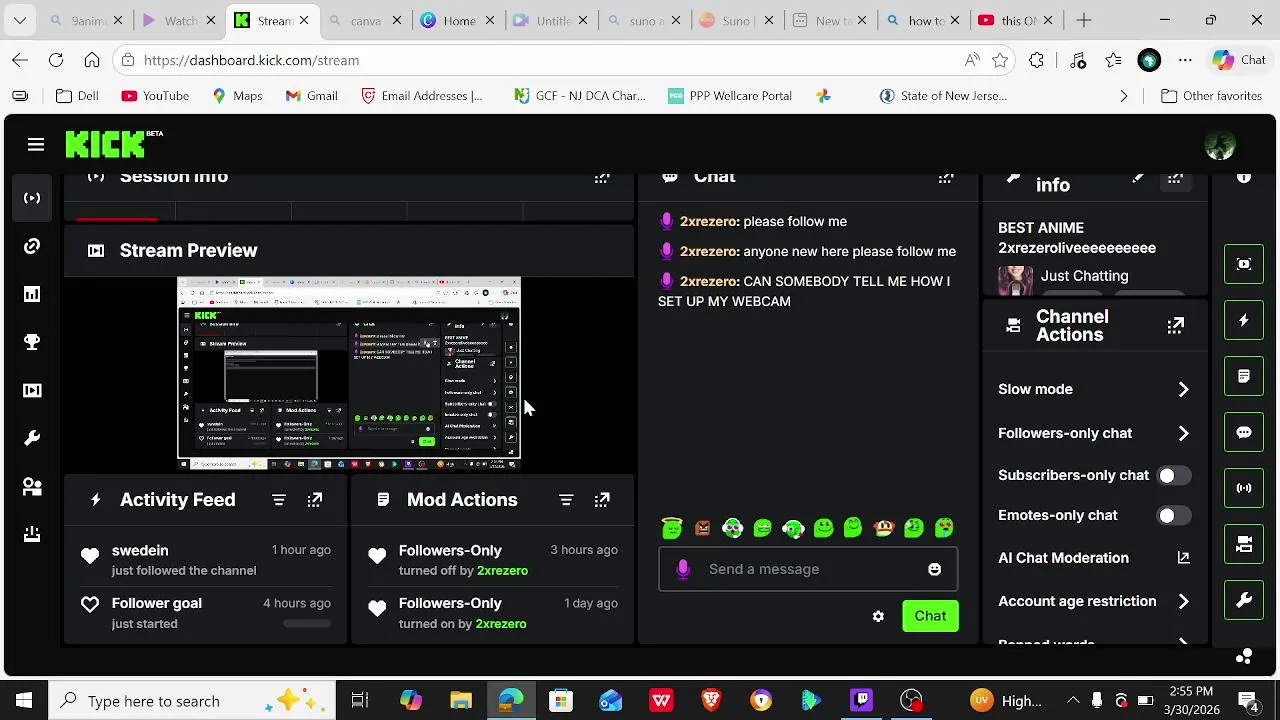This screenshot has width=1280, height=720.
Task: Pop out the Activity Feed panel
Action: pos(315,500)
